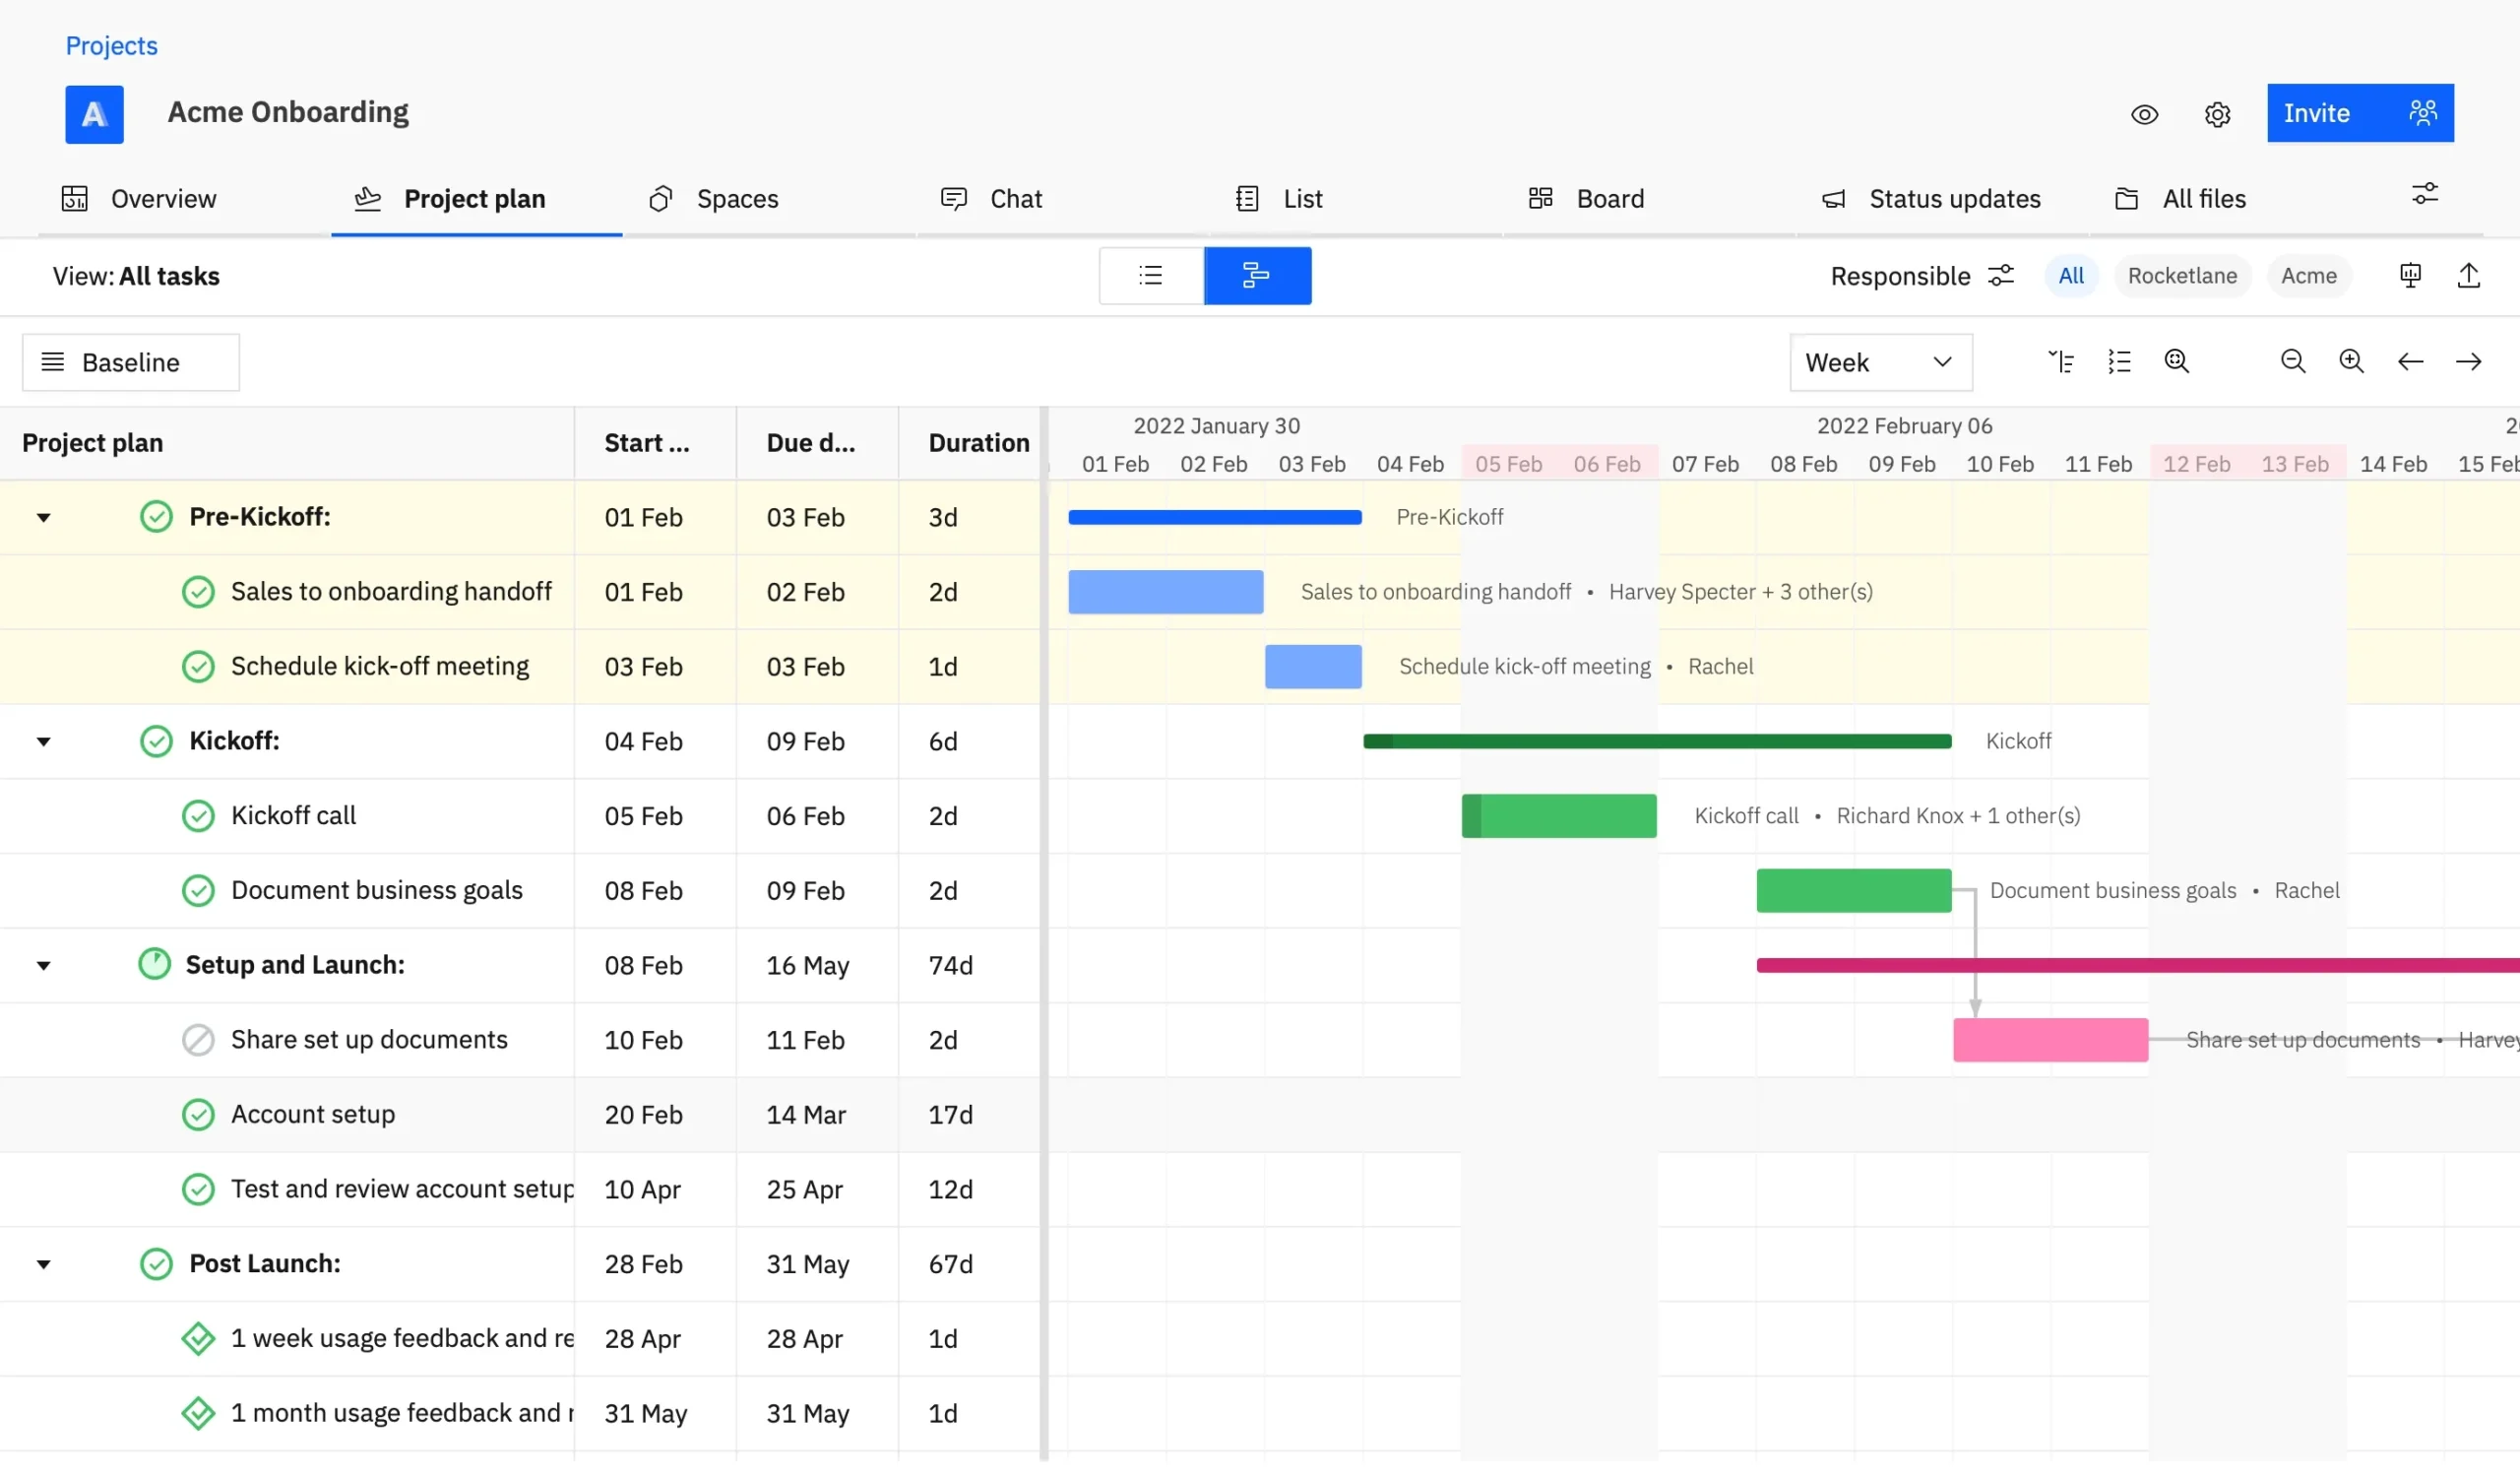Go back using the Projects link
The height and width of the screenshot is (1479, 2520).
(110, 45)
